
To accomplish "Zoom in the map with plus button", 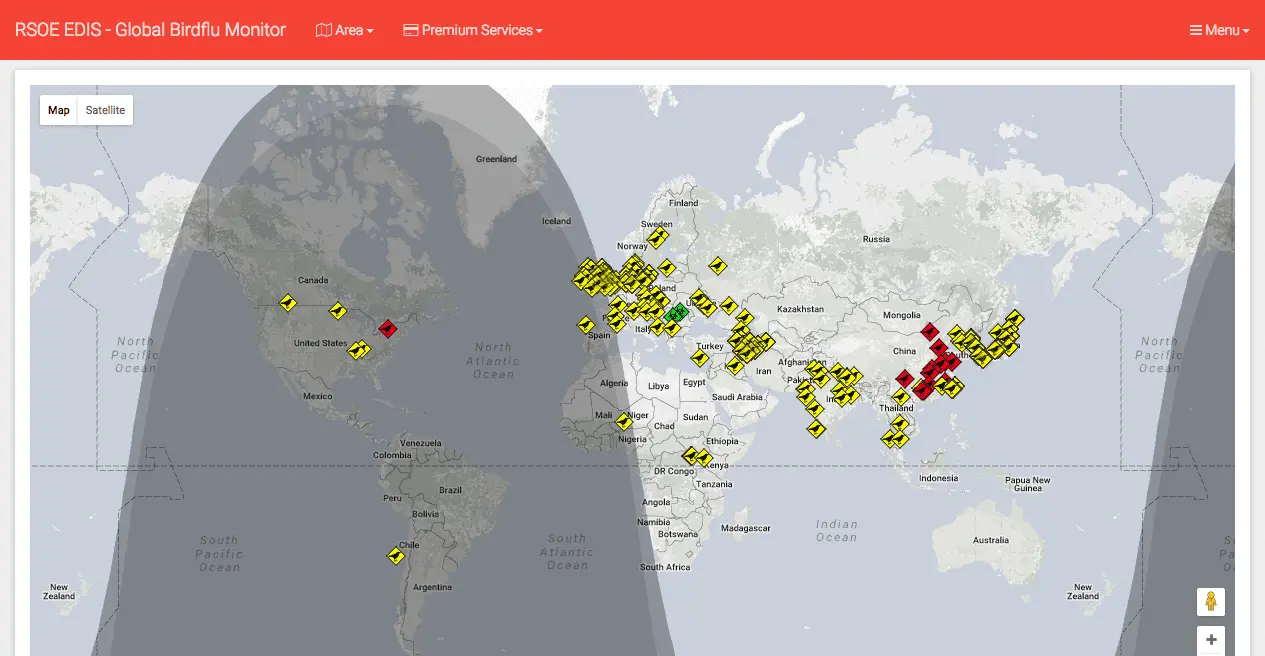I will tap(1211, 640).
